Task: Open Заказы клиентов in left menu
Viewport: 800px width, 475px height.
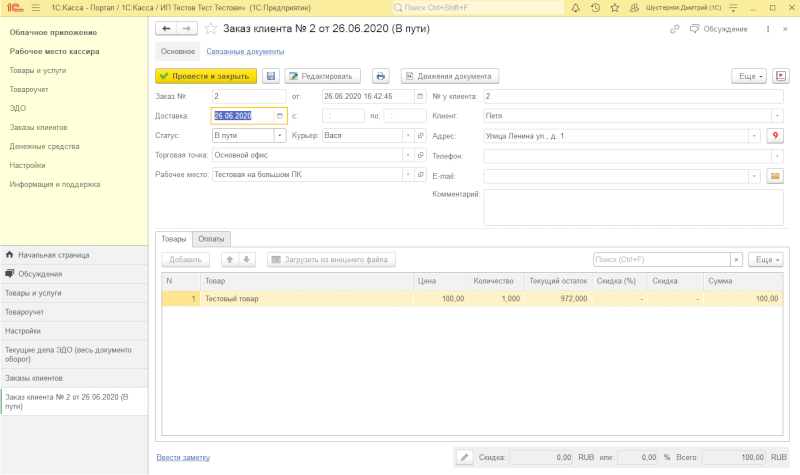Action: [38, 127]
